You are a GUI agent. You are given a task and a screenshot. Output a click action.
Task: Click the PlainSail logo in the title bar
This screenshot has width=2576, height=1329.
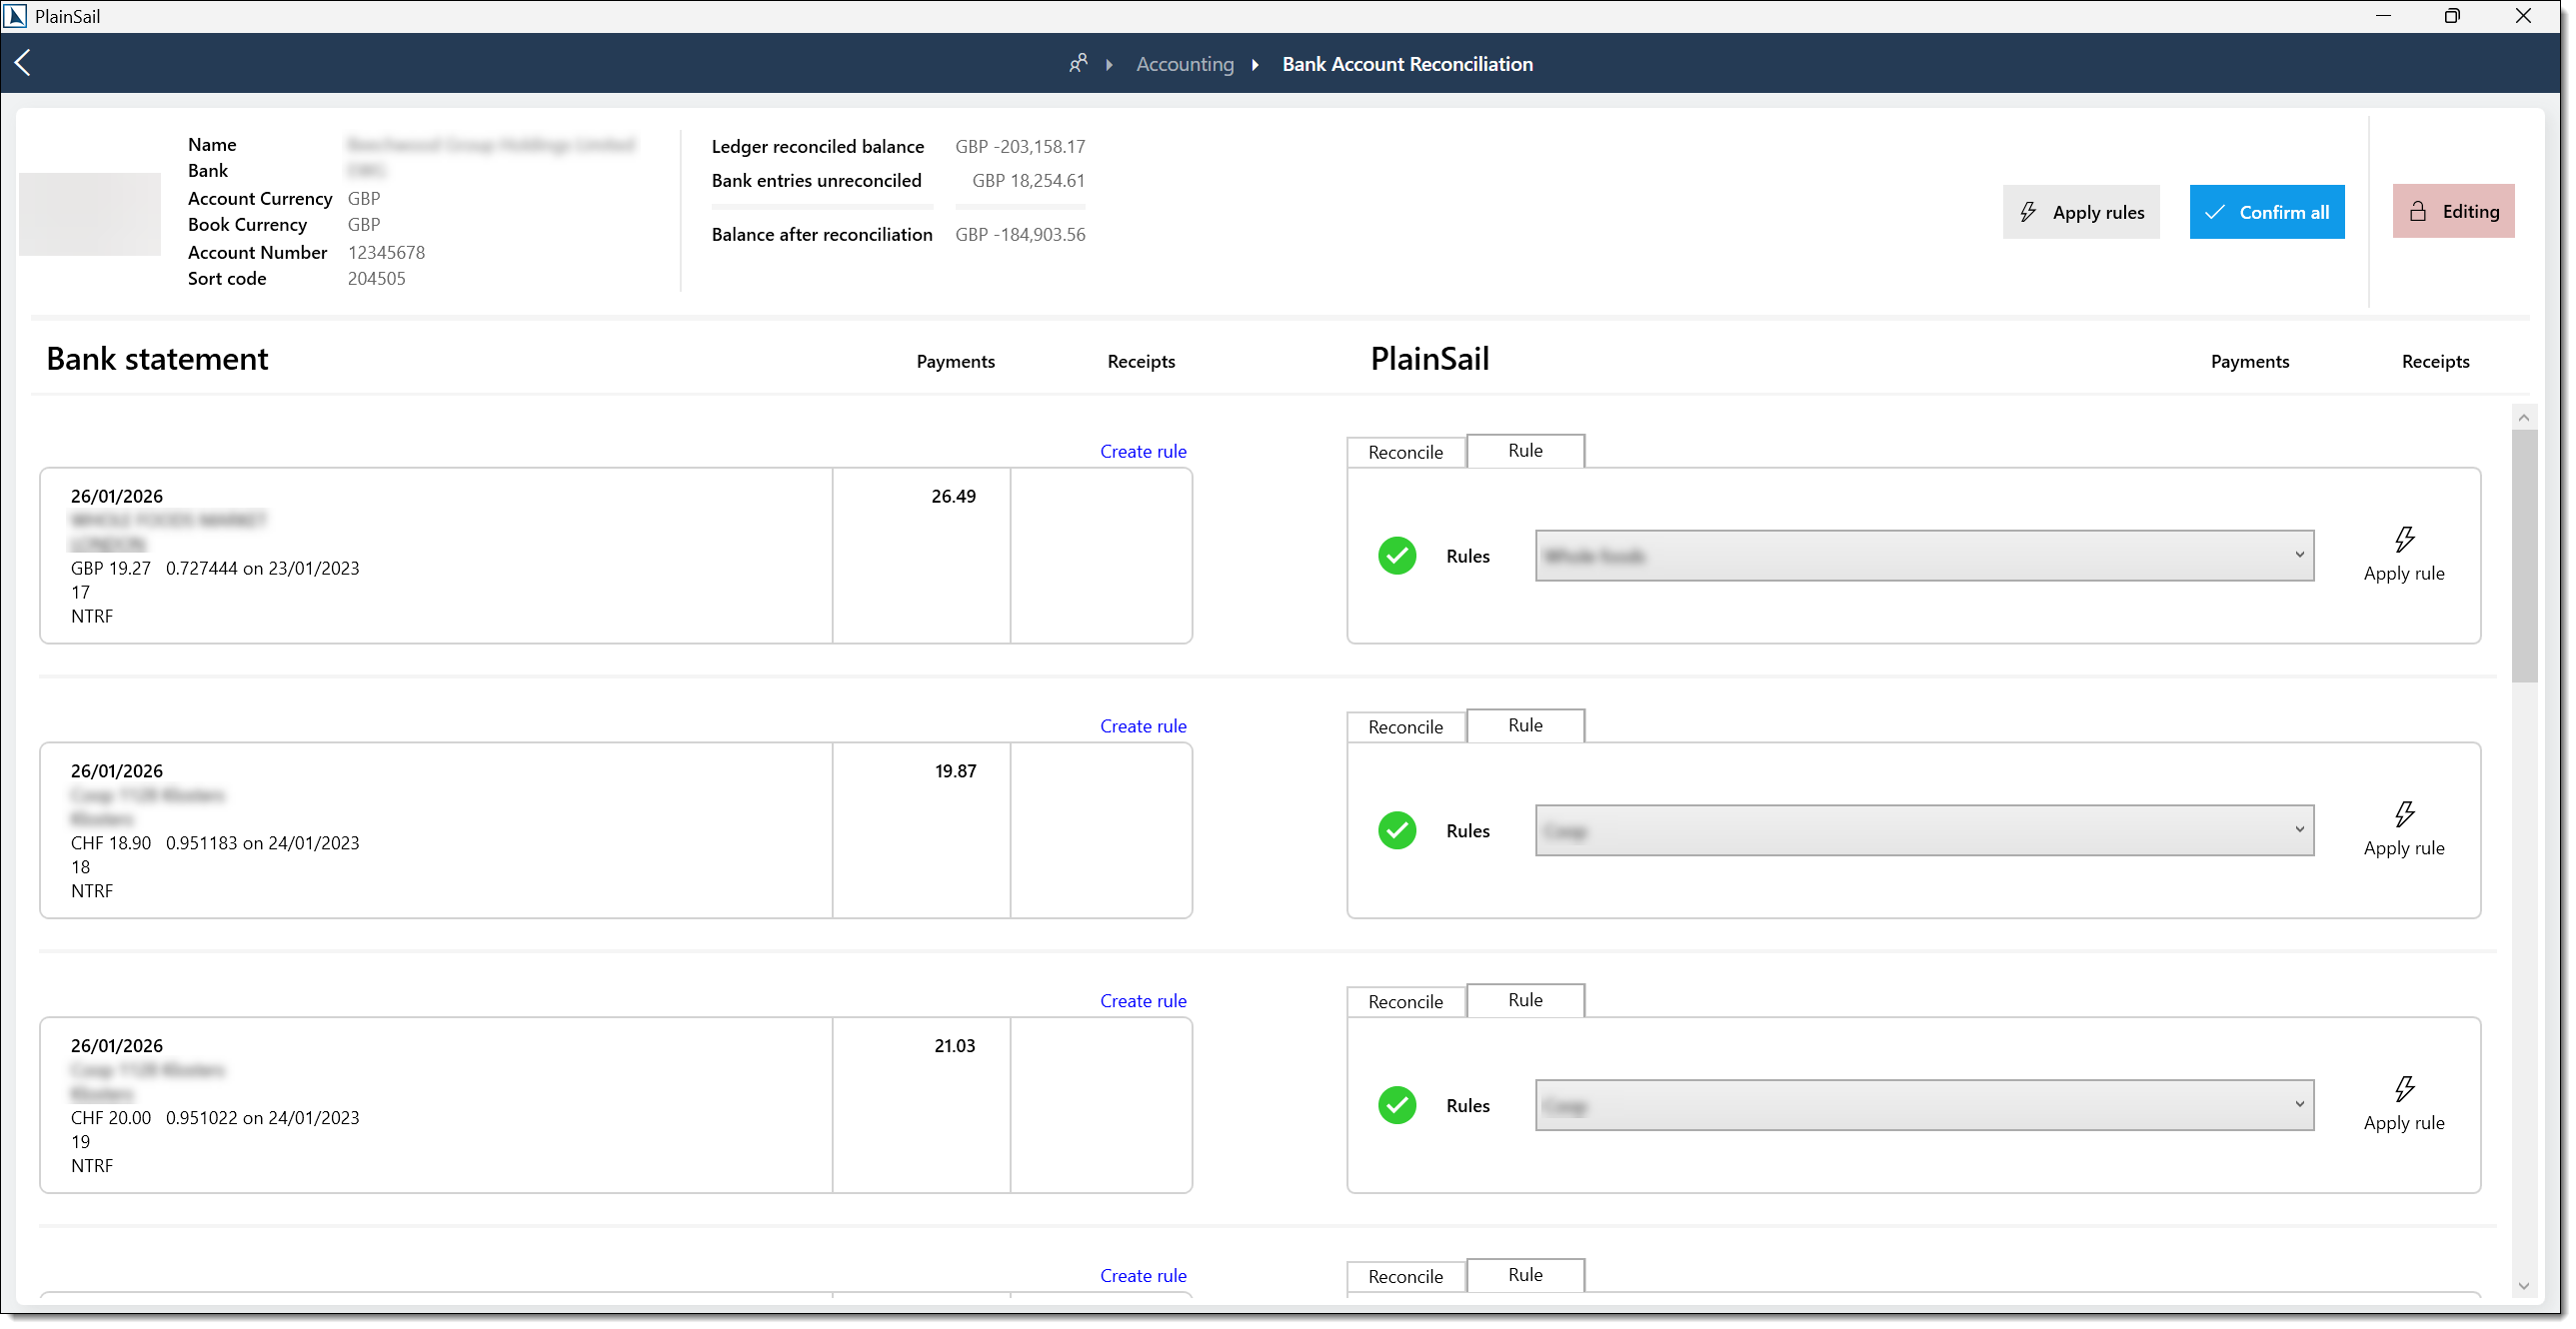coord(15,15)
